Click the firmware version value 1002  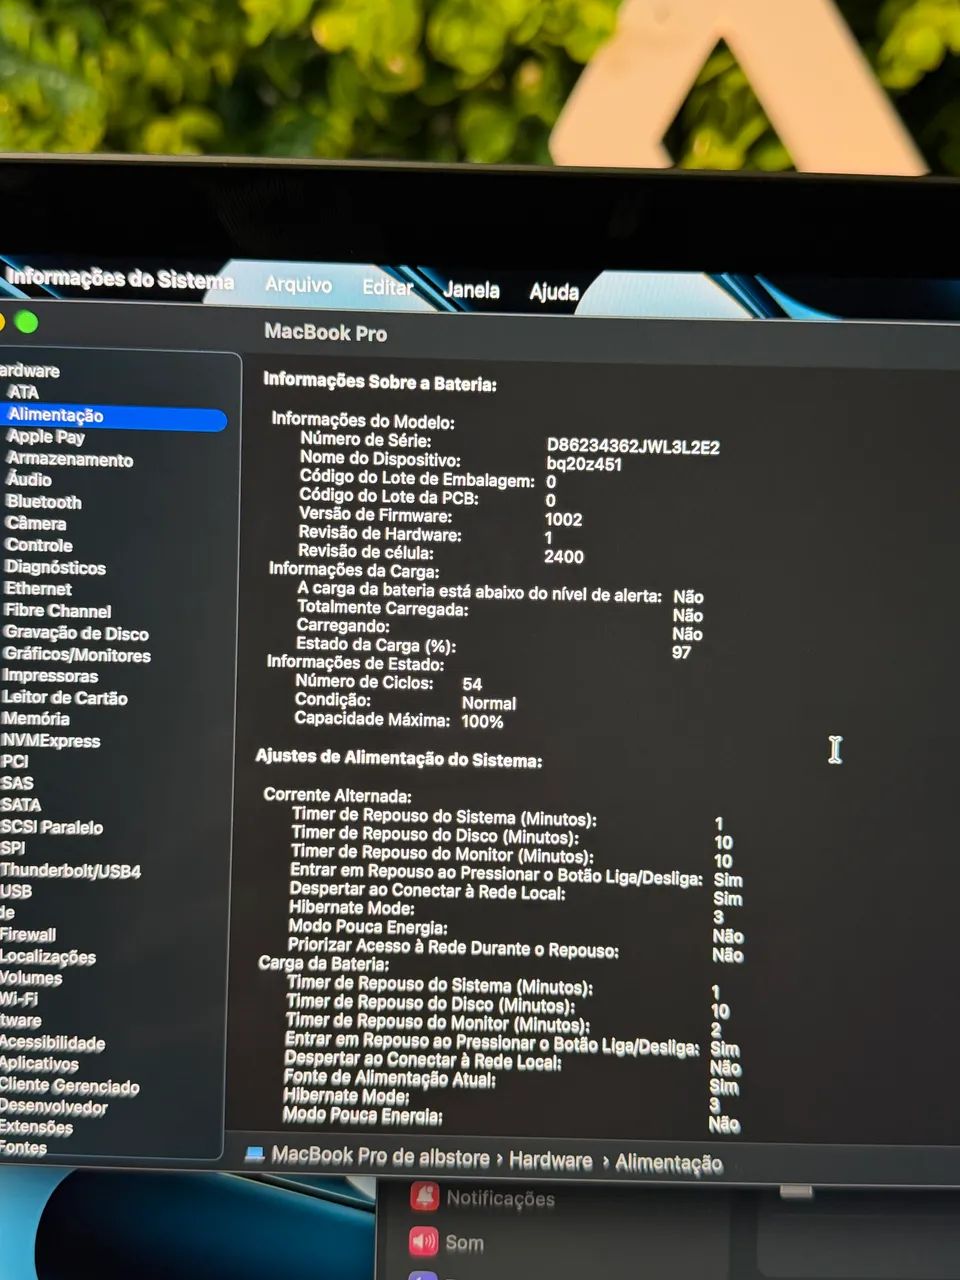click(563, 519)
